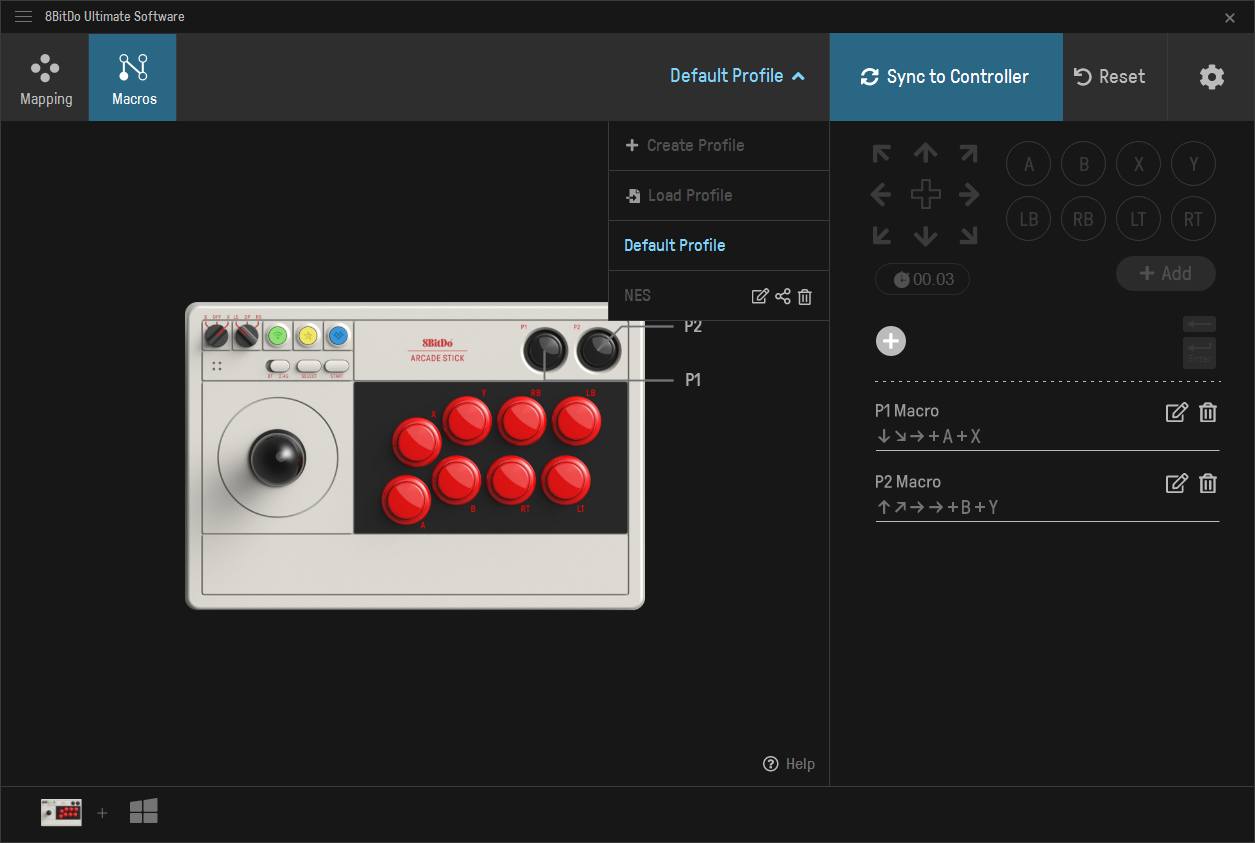Select the LB button circle
The width and height of the screenshot is (1255, 843).
(x=1029, y=219)
